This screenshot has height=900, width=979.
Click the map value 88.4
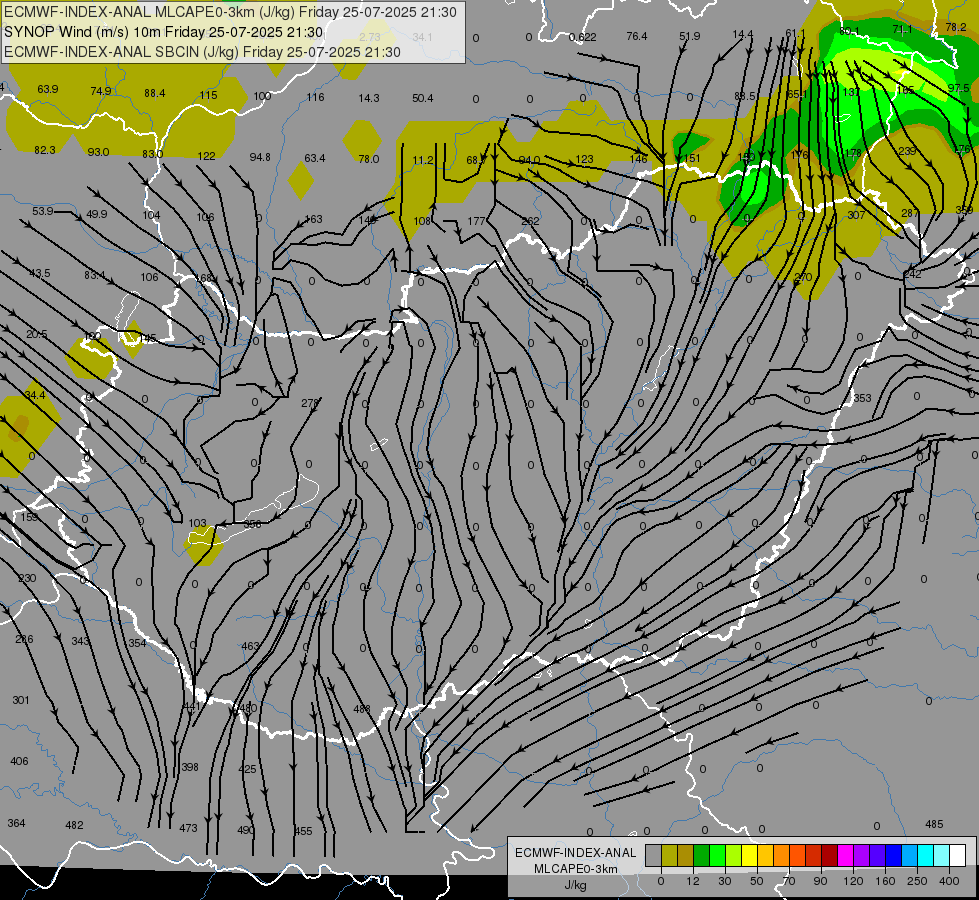[x=155, y=93]
